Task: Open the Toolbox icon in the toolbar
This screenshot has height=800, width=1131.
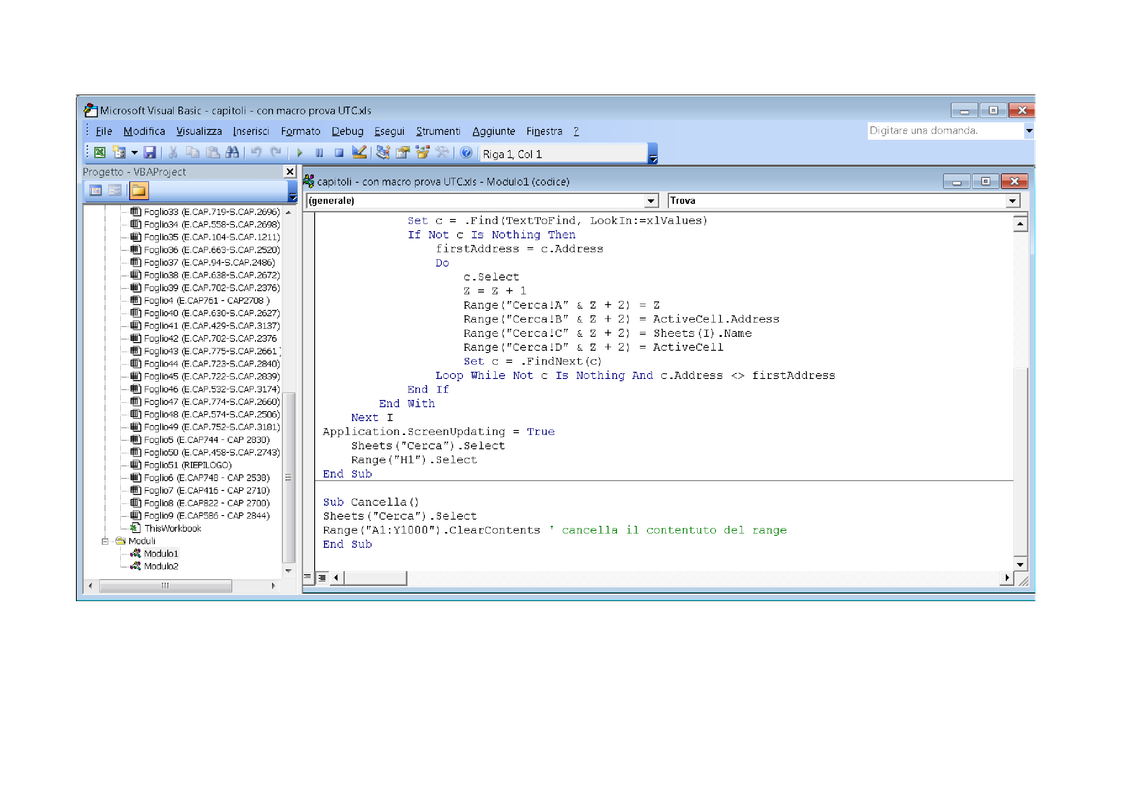Action: click(441, 153)
